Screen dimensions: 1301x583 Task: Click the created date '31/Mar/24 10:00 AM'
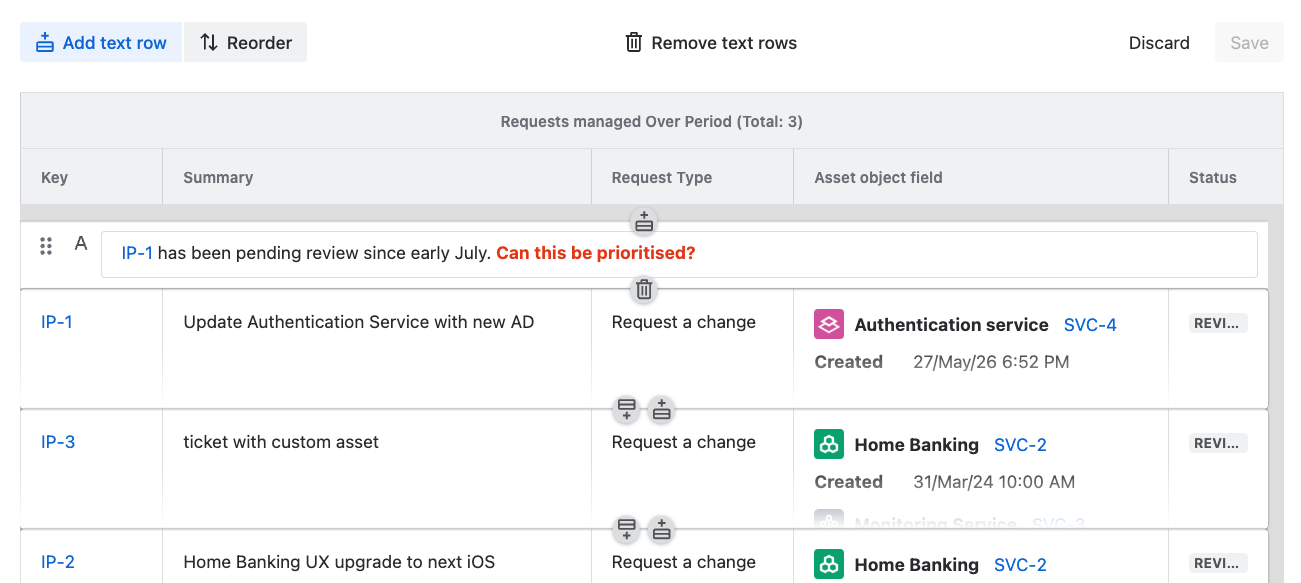[994, 482]
